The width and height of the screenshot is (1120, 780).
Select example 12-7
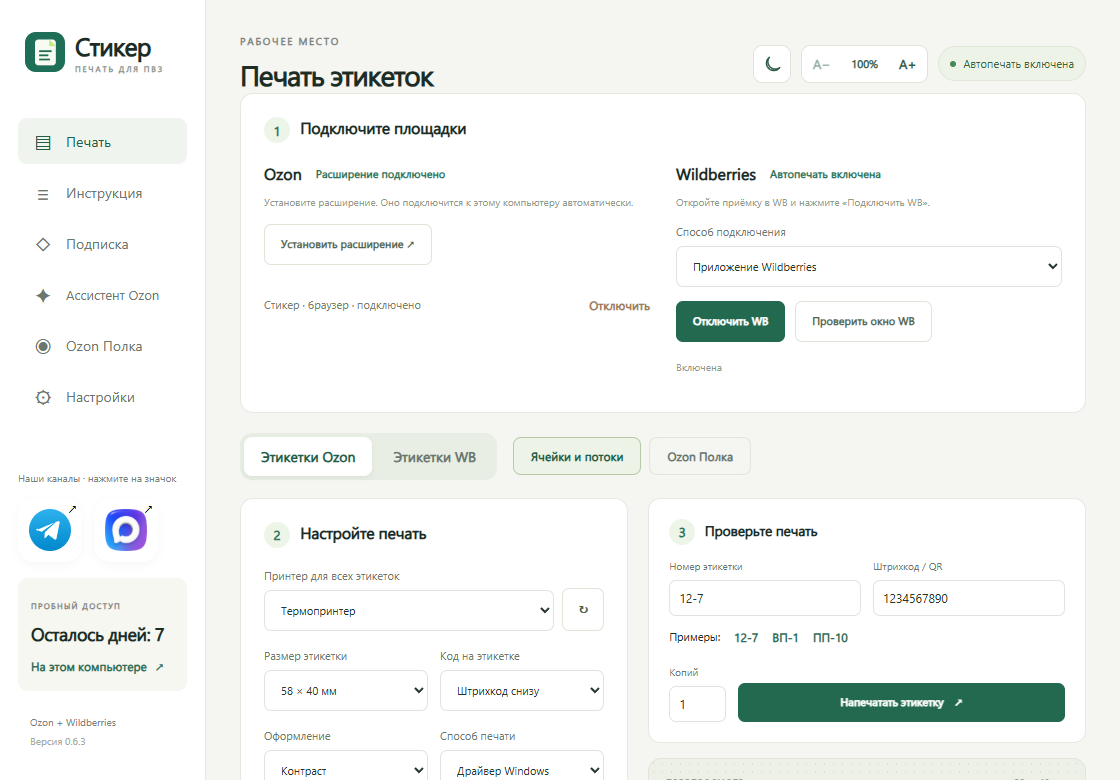click(746, 638)
